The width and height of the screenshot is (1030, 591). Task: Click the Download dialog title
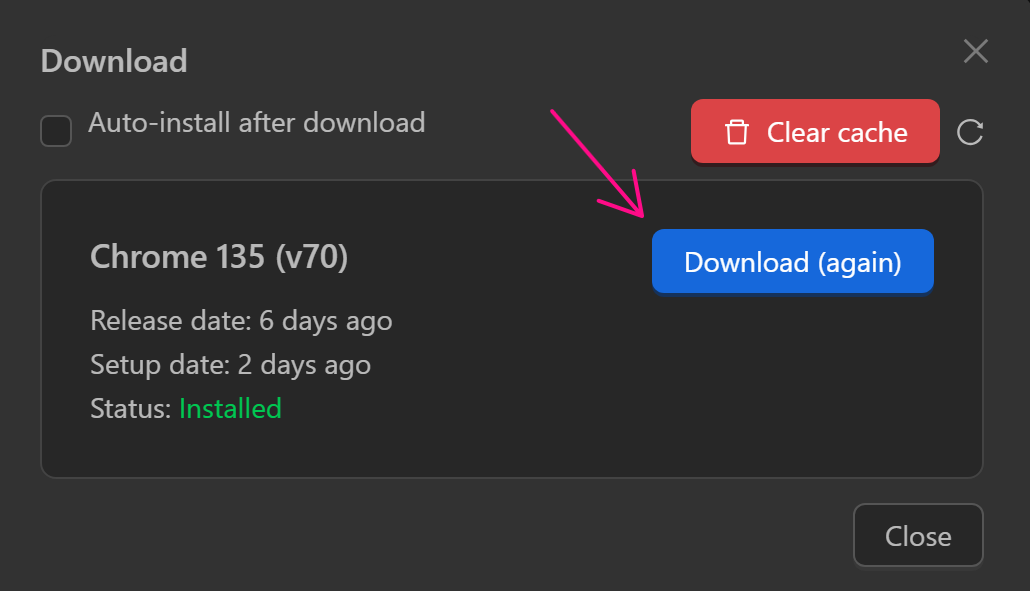114,61
